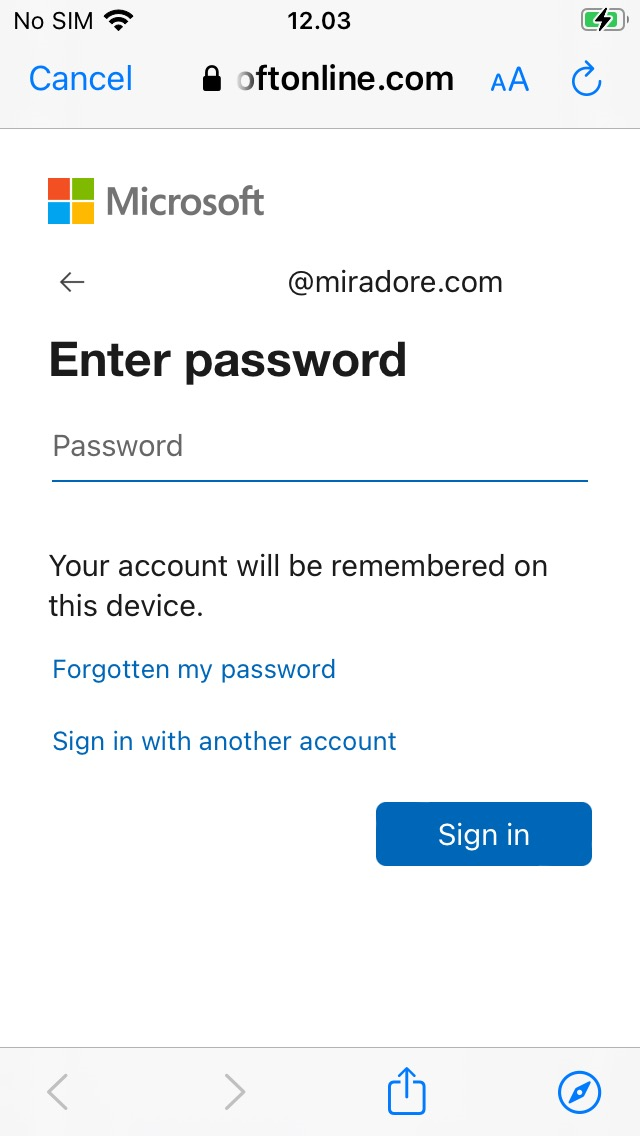Open in Safari with compass icon

(580, 1092)
